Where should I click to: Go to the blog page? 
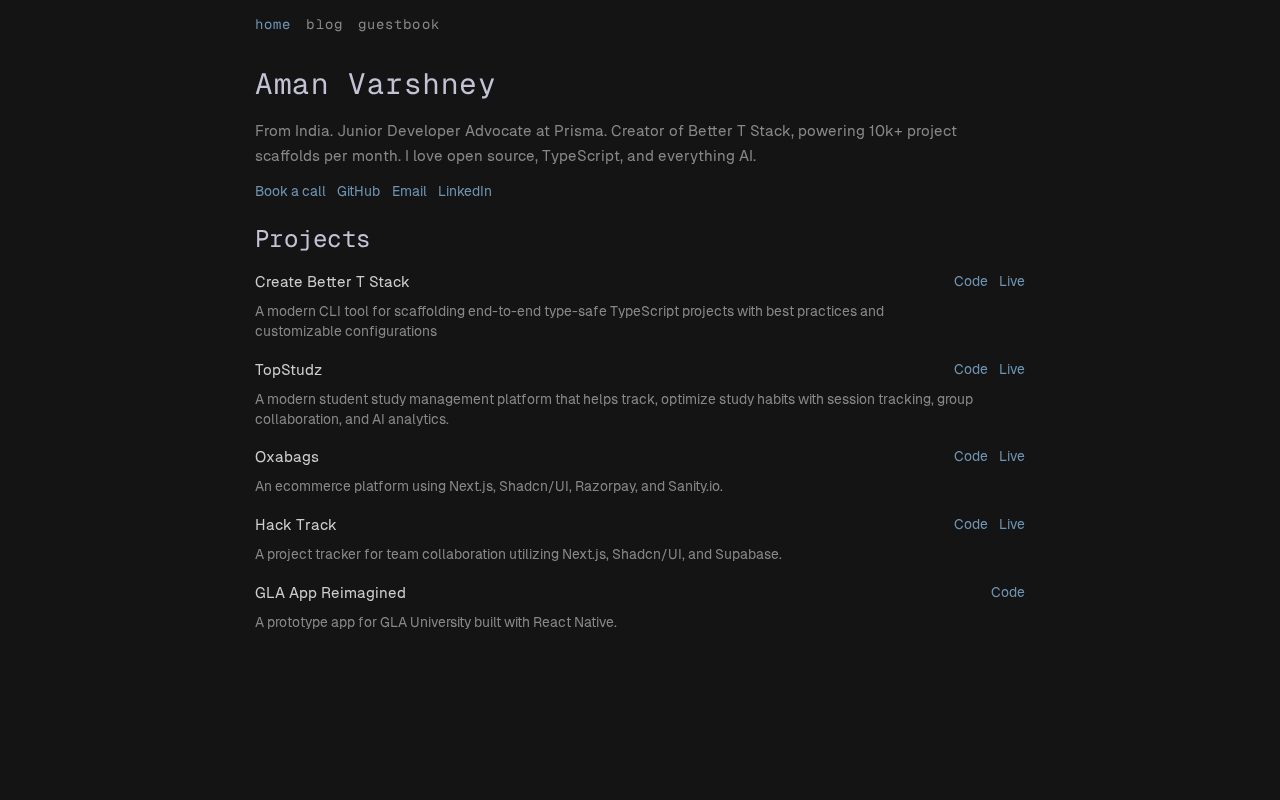tap(324, 24)
